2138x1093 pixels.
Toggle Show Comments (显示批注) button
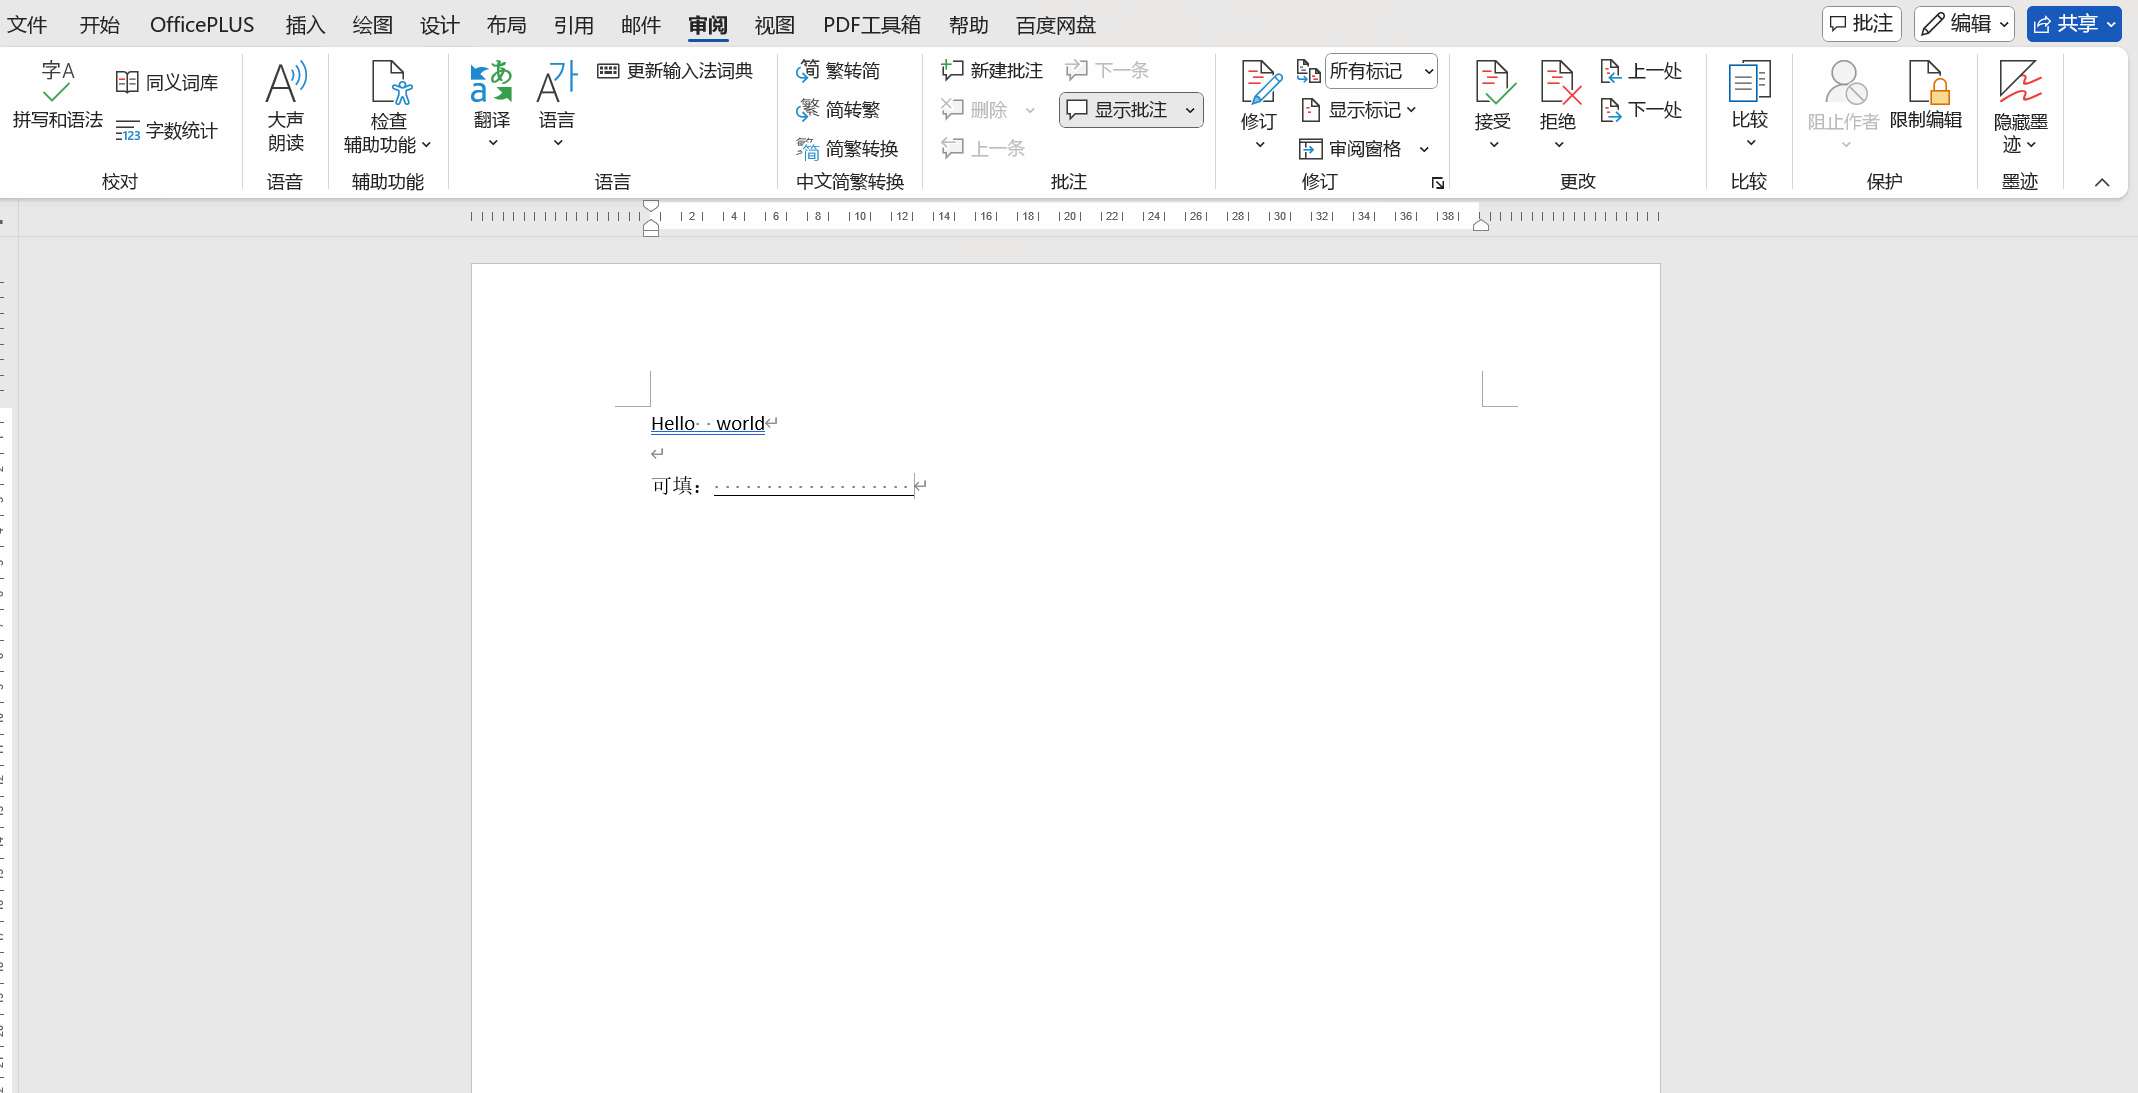tap(1118, 110)
